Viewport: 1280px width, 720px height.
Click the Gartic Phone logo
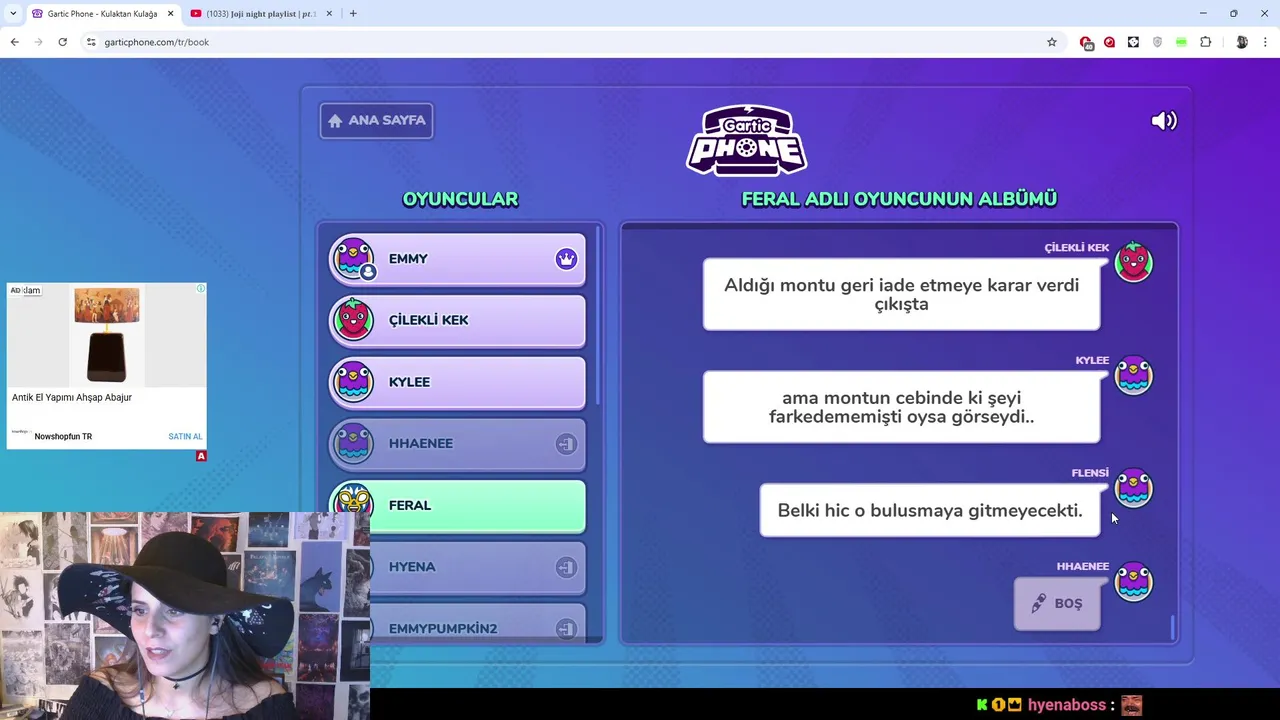tap(747, 140)
